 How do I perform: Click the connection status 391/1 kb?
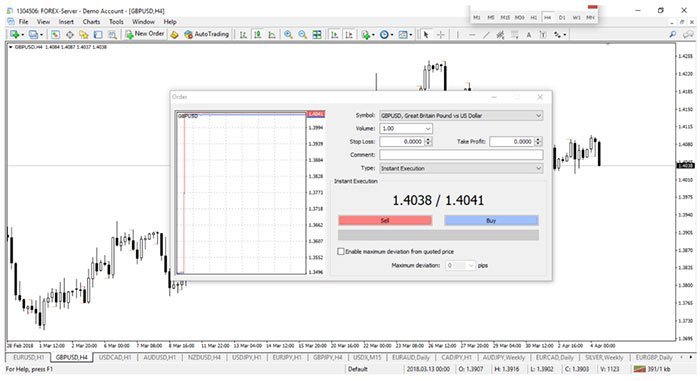point(652,369)
